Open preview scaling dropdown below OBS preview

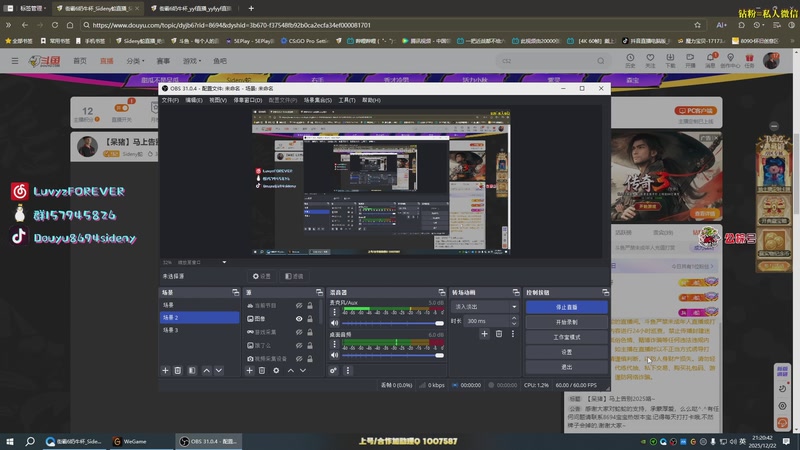[224, 262]
